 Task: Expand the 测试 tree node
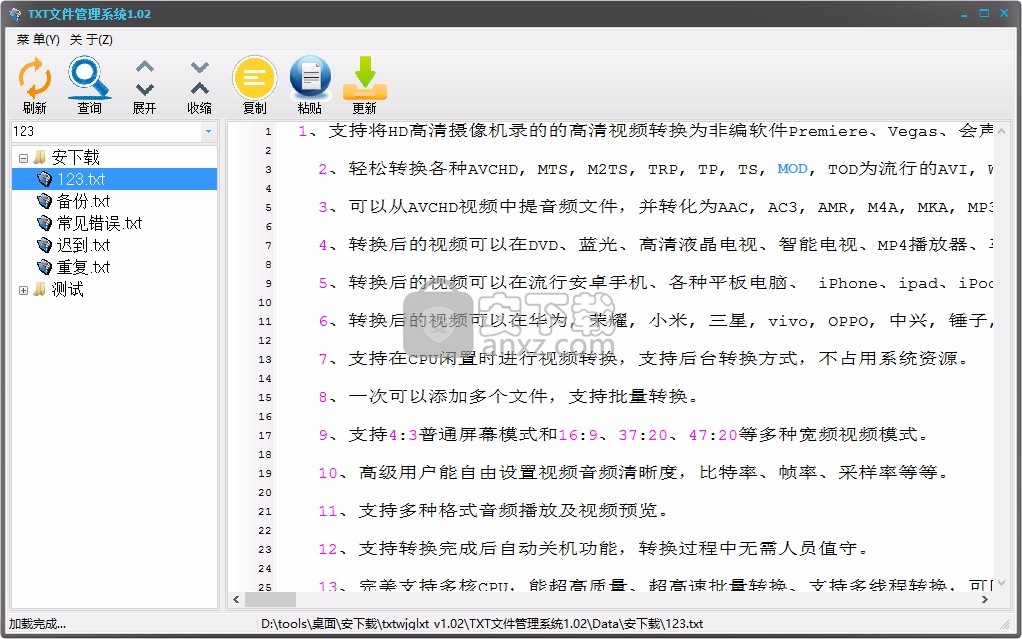(x=23, y=290)
